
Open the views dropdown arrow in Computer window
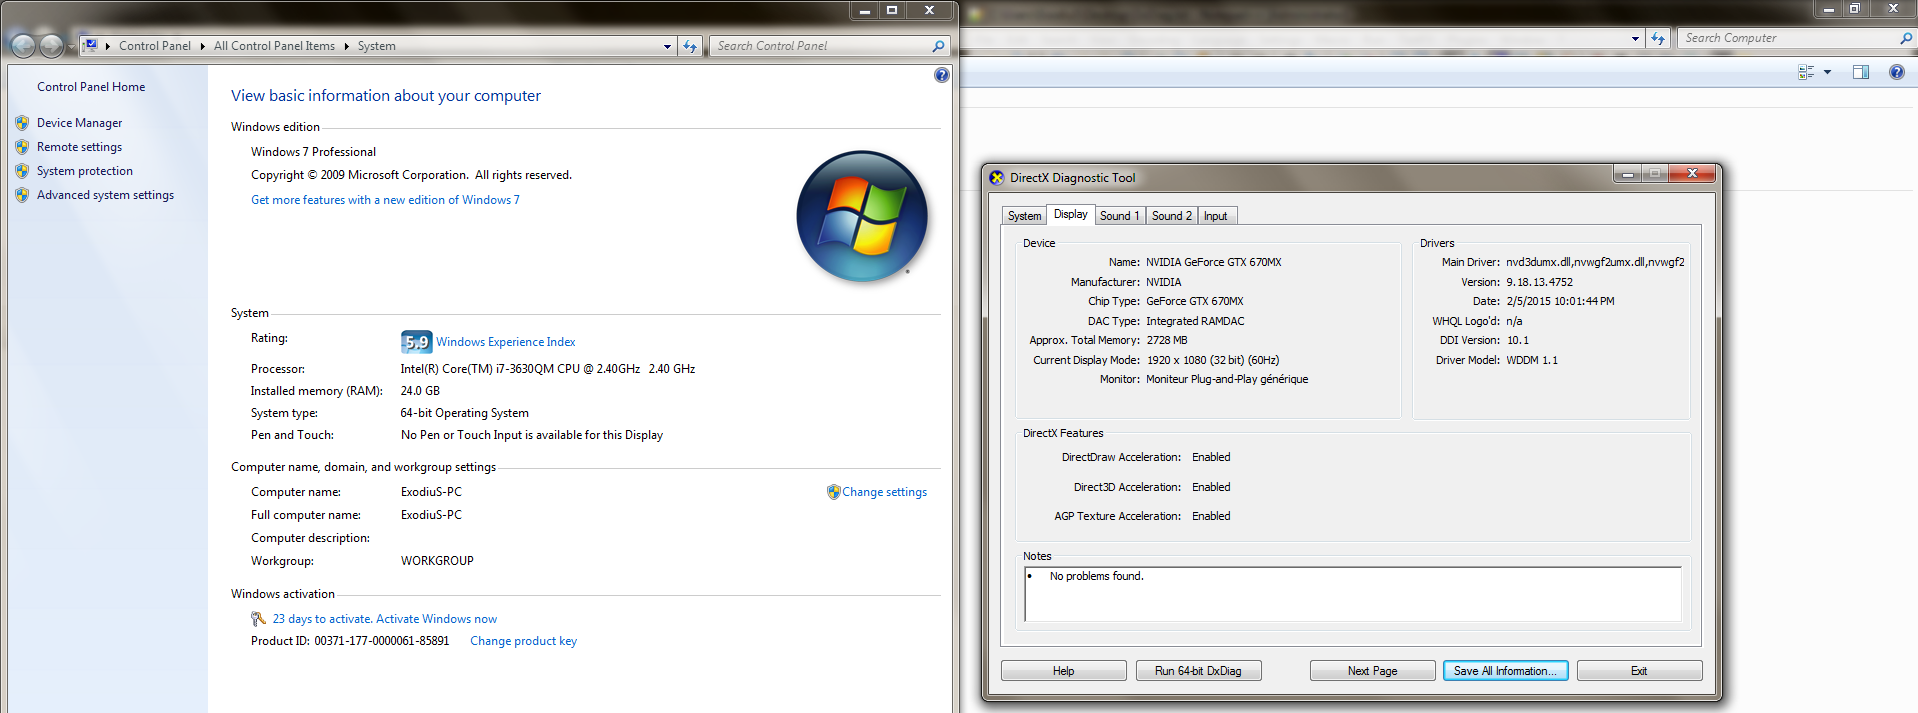[1827, 72]
